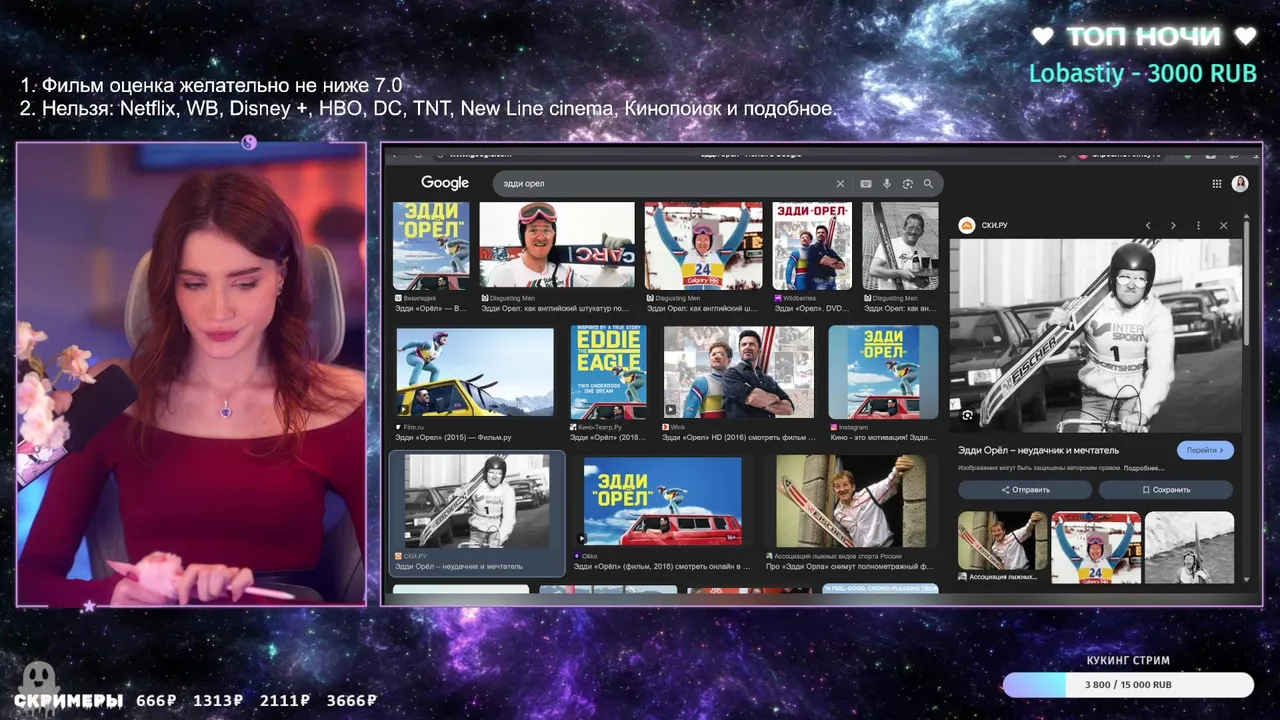This screenshot has height=720, width=1280.
Task: Click the 'СКИ.РУ' label in the preview header
Action: (994, 226)
